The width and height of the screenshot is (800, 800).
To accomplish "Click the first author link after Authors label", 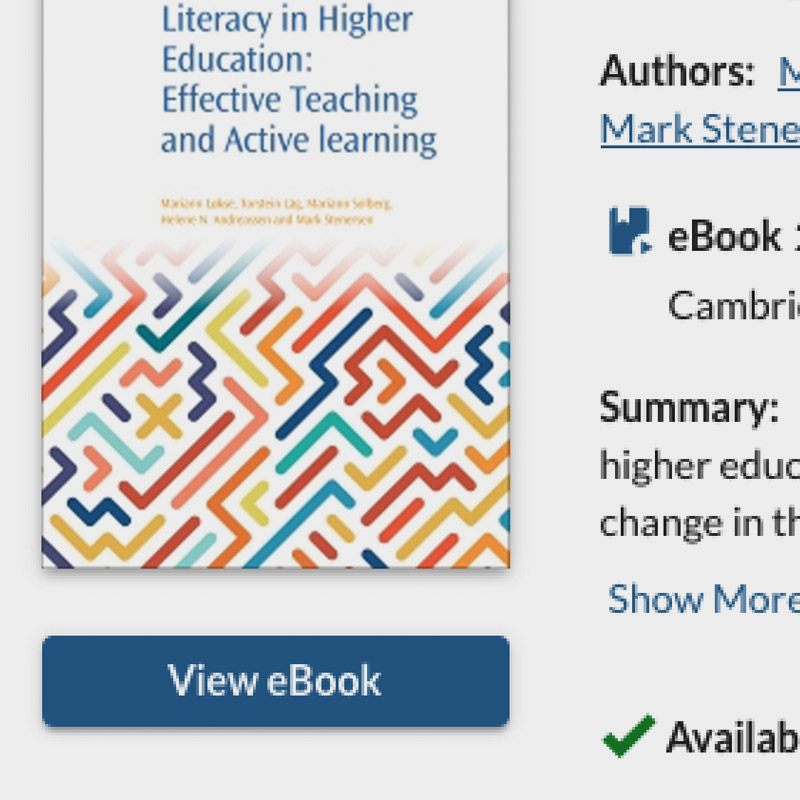I will click(x=789, y=71).
